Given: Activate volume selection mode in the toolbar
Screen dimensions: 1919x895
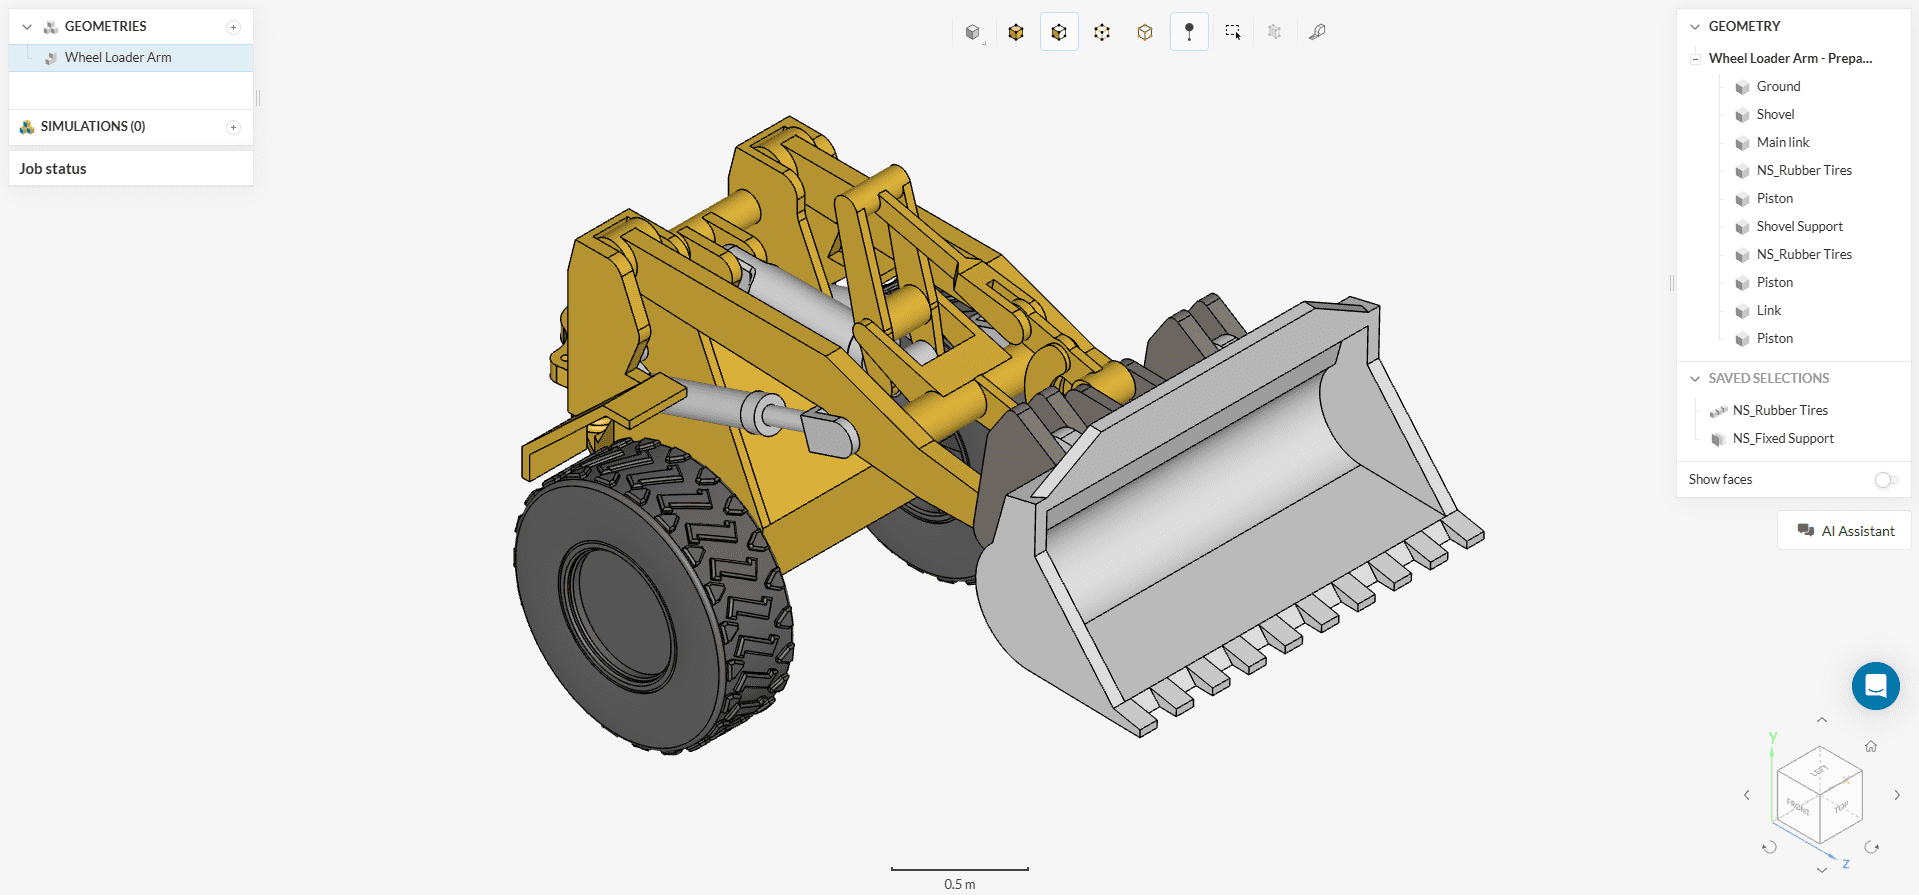Looking at the screenshot, I should point(1016,32).
